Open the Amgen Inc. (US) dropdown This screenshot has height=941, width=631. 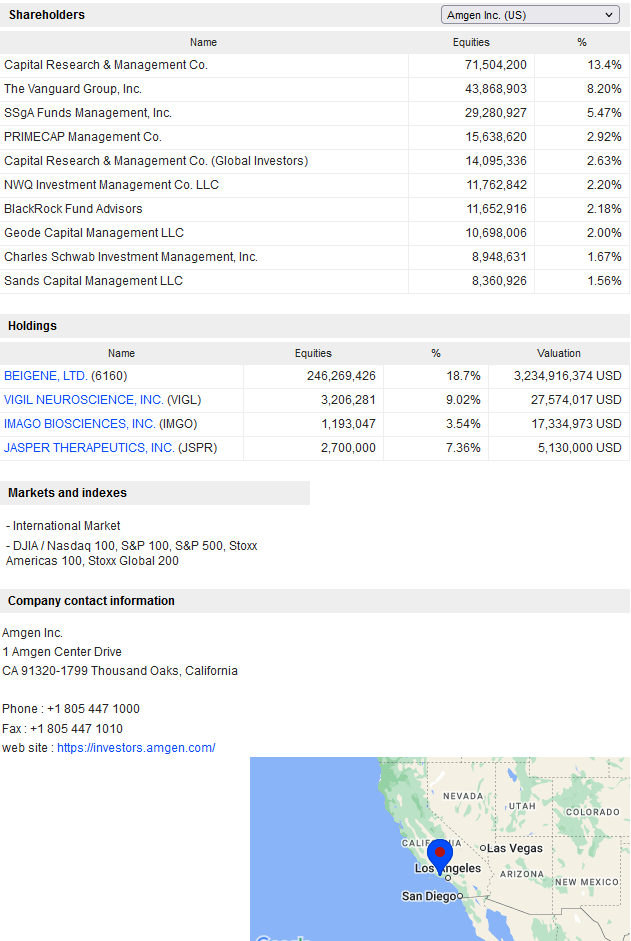point(530,15)
